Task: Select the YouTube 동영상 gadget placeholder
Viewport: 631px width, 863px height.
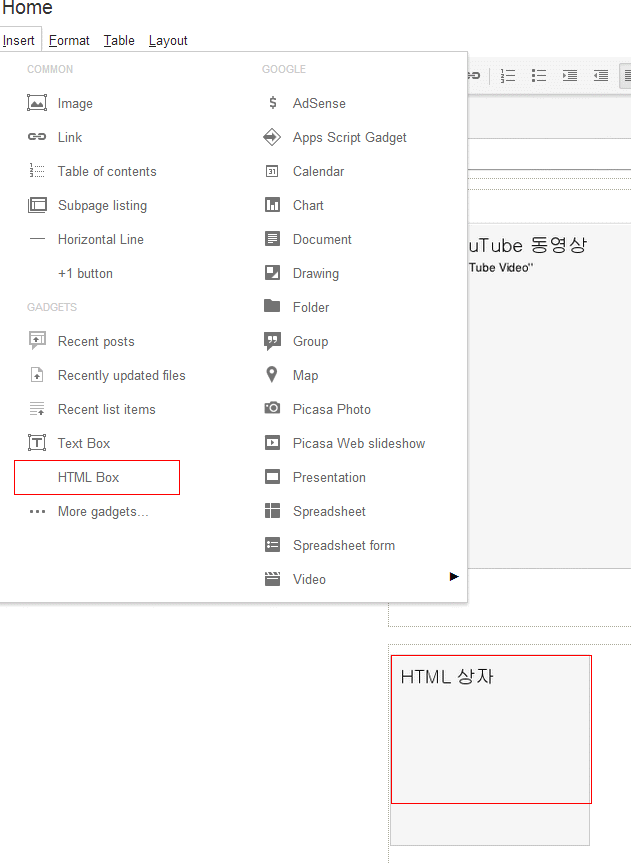Action: (550, 395)
